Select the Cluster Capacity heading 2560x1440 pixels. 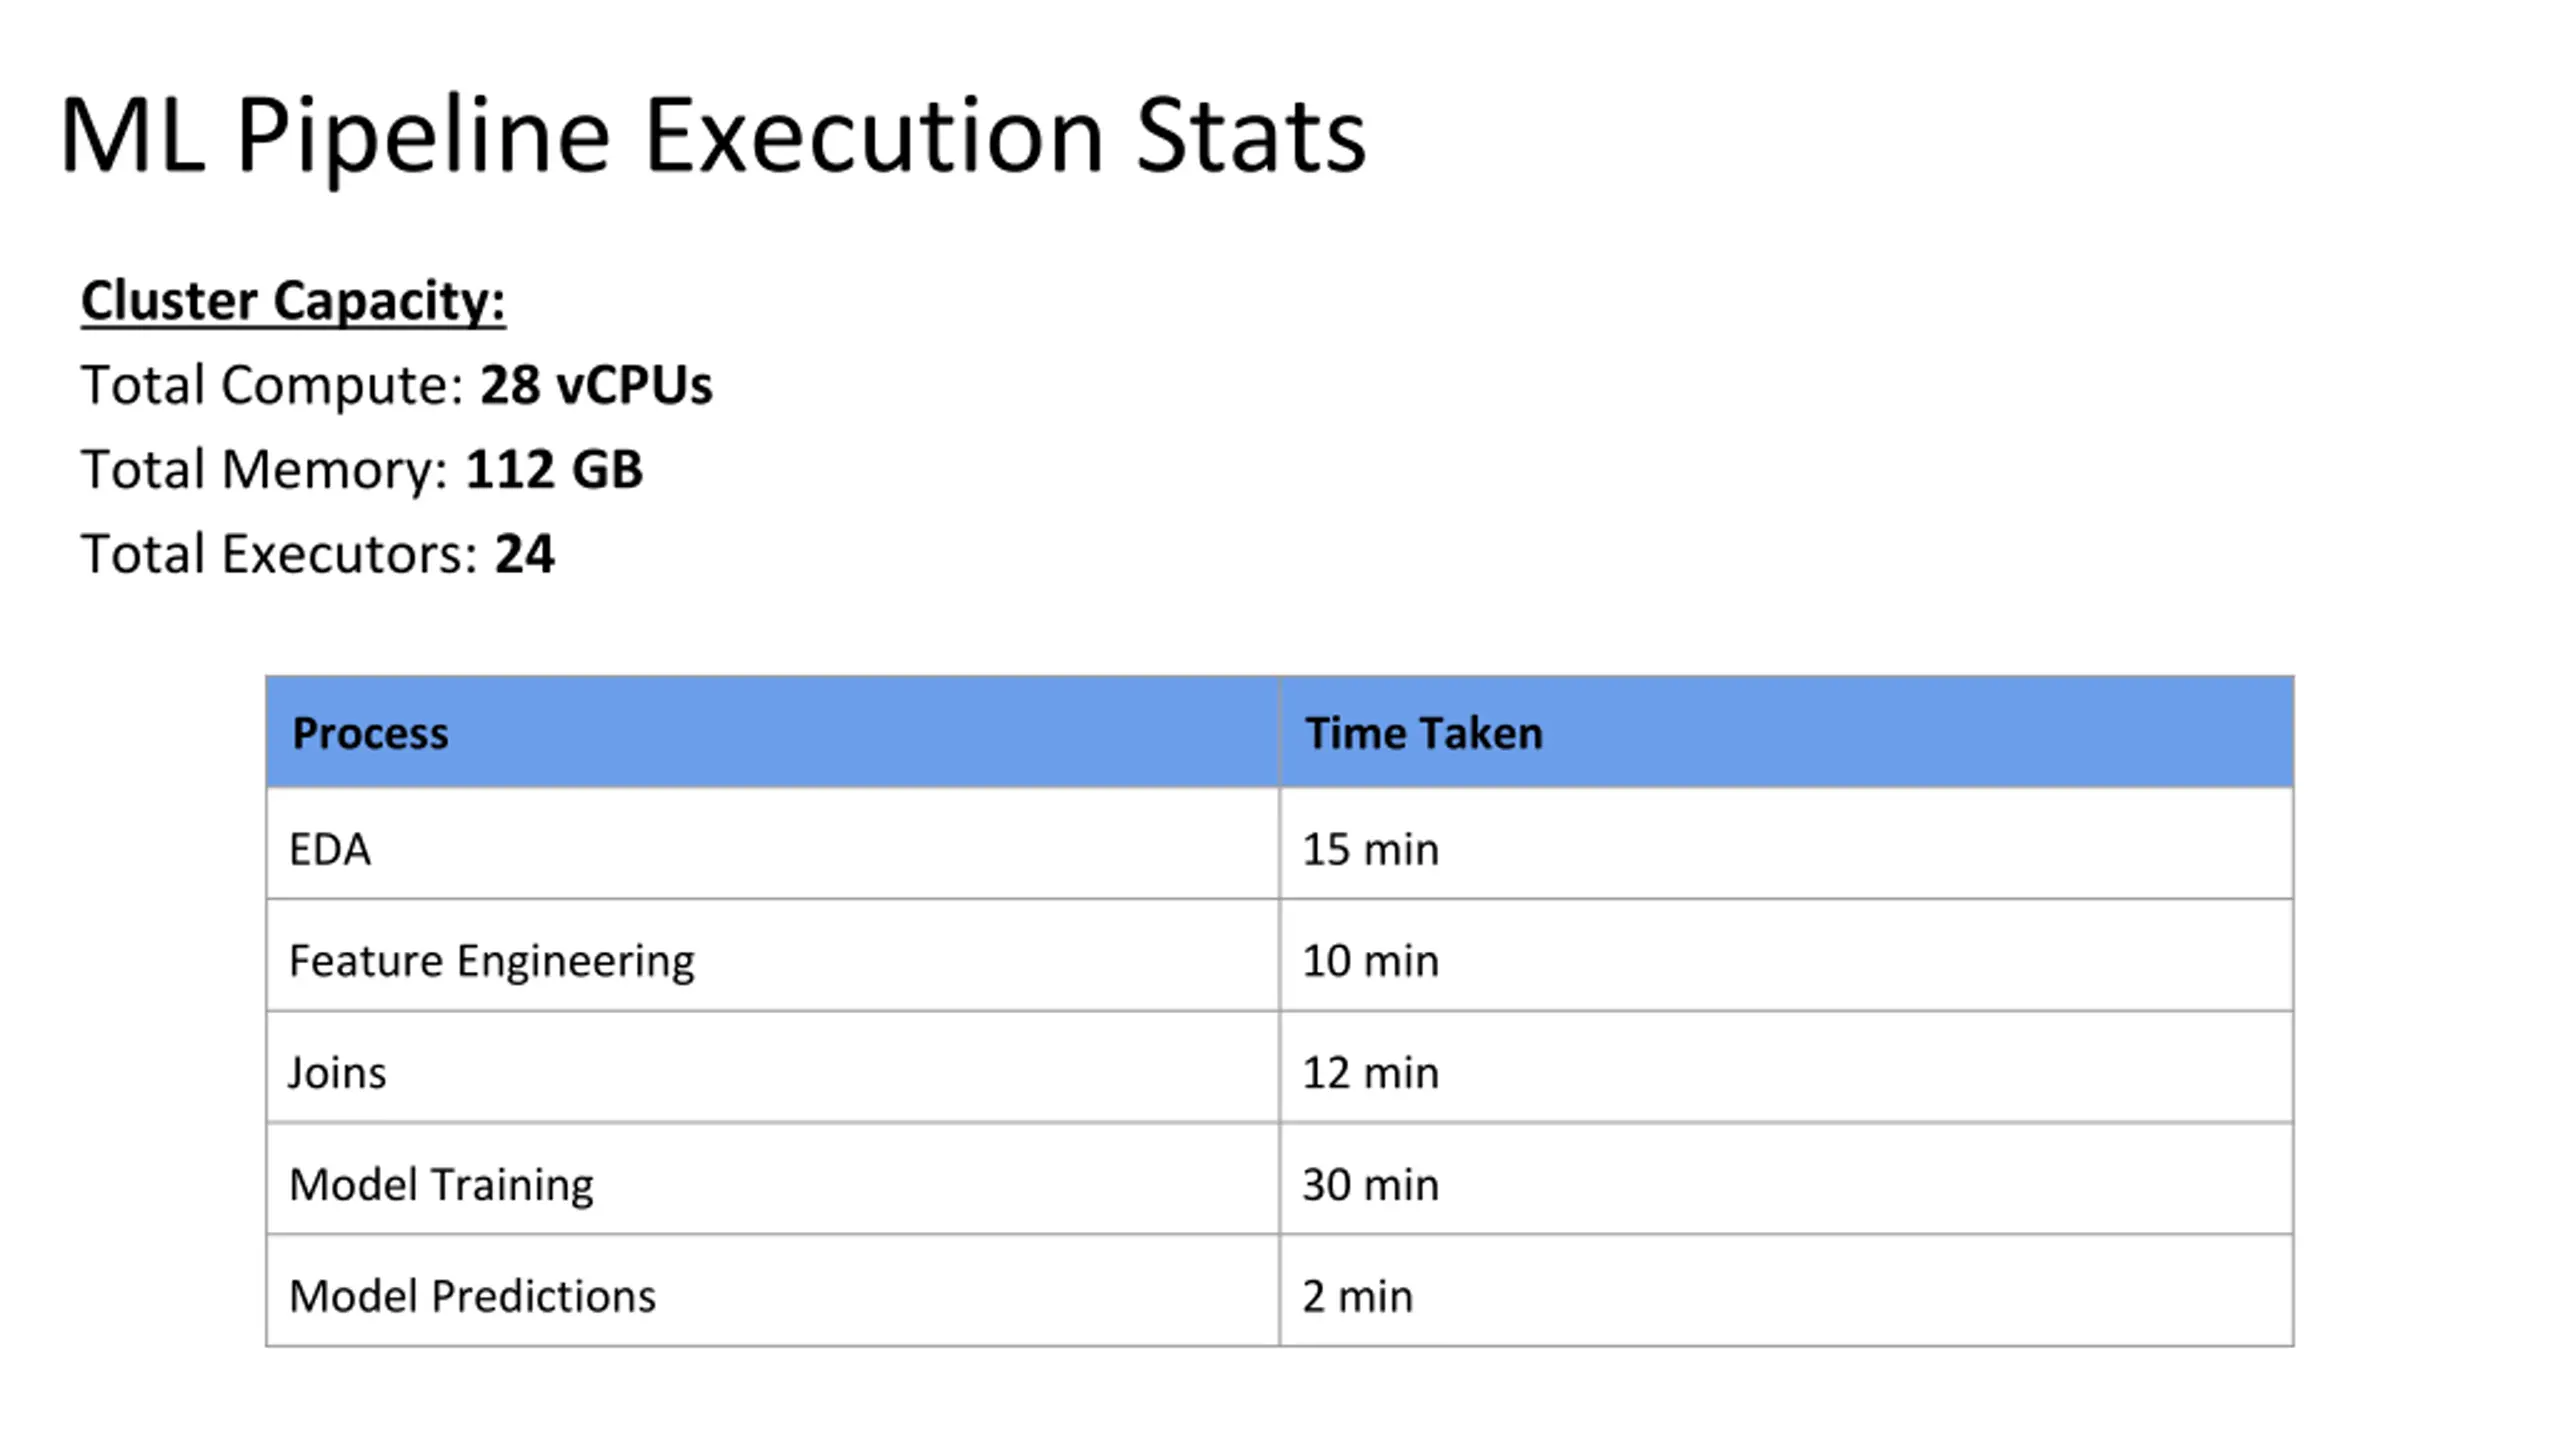293,301
